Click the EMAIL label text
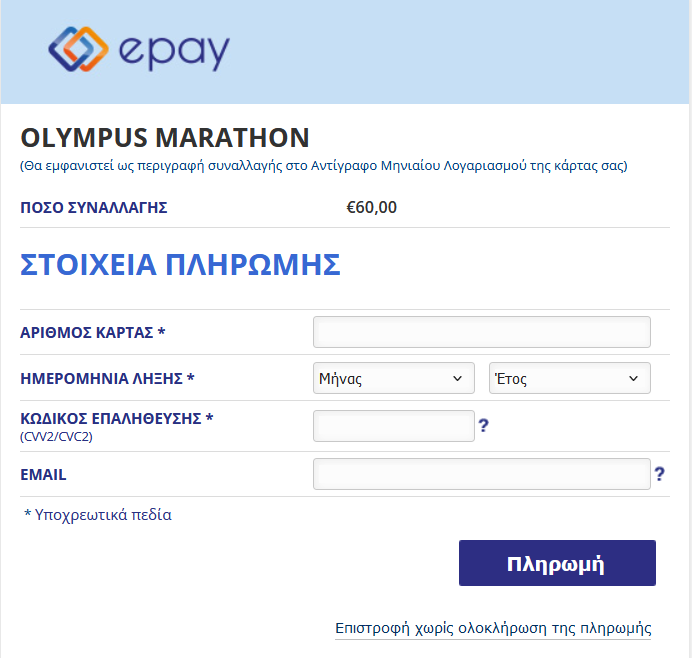 tap(43, 474)
